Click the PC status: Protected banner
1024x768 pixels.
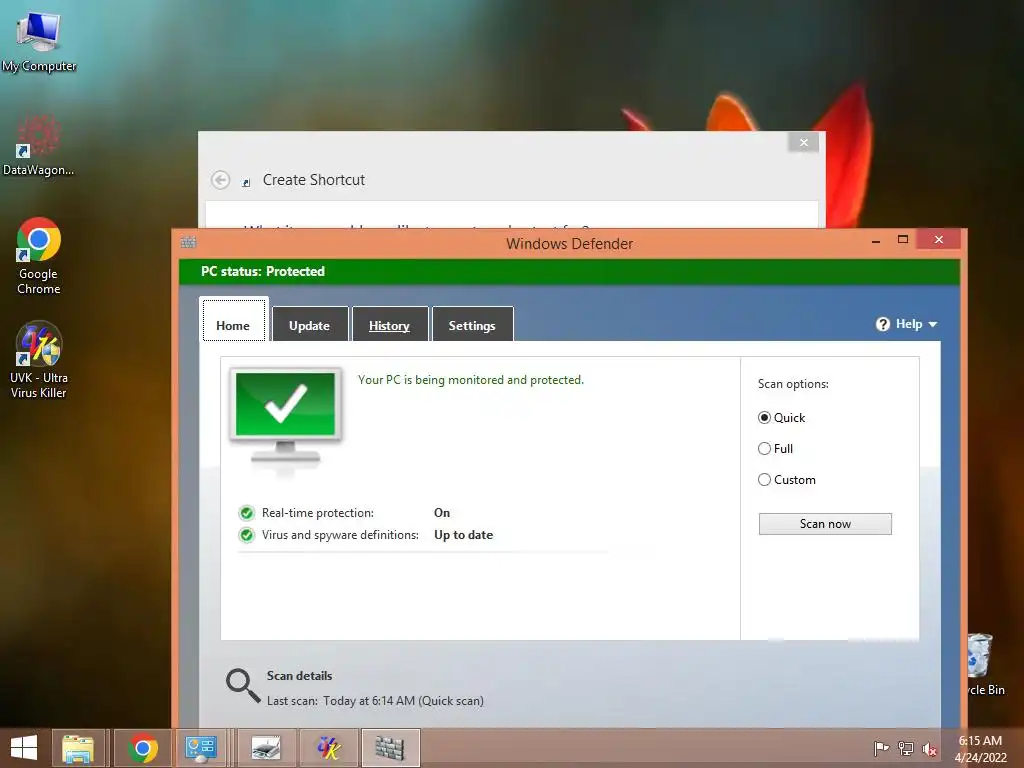pos(569,272)
